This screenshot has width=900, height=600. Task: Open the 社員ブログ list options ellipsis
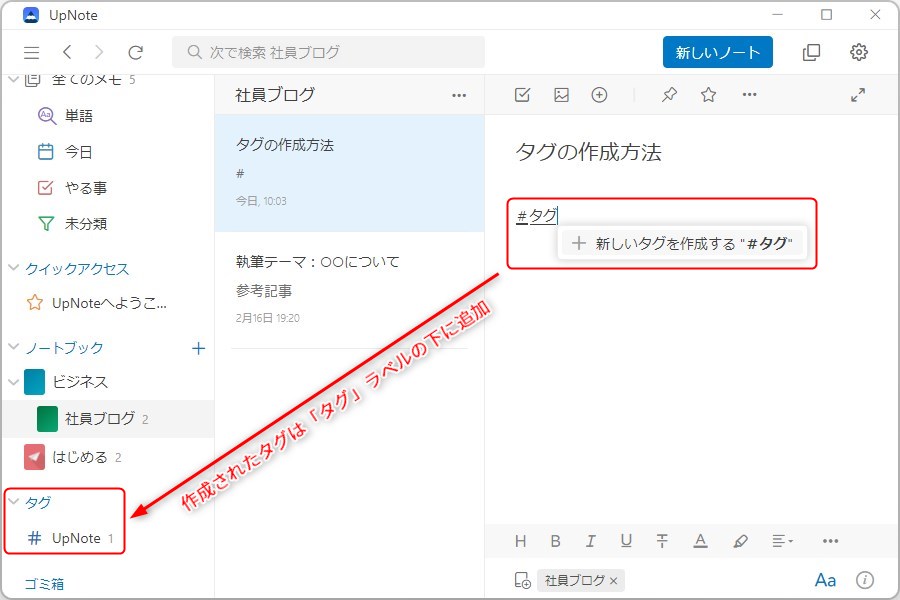click(459, 95)
